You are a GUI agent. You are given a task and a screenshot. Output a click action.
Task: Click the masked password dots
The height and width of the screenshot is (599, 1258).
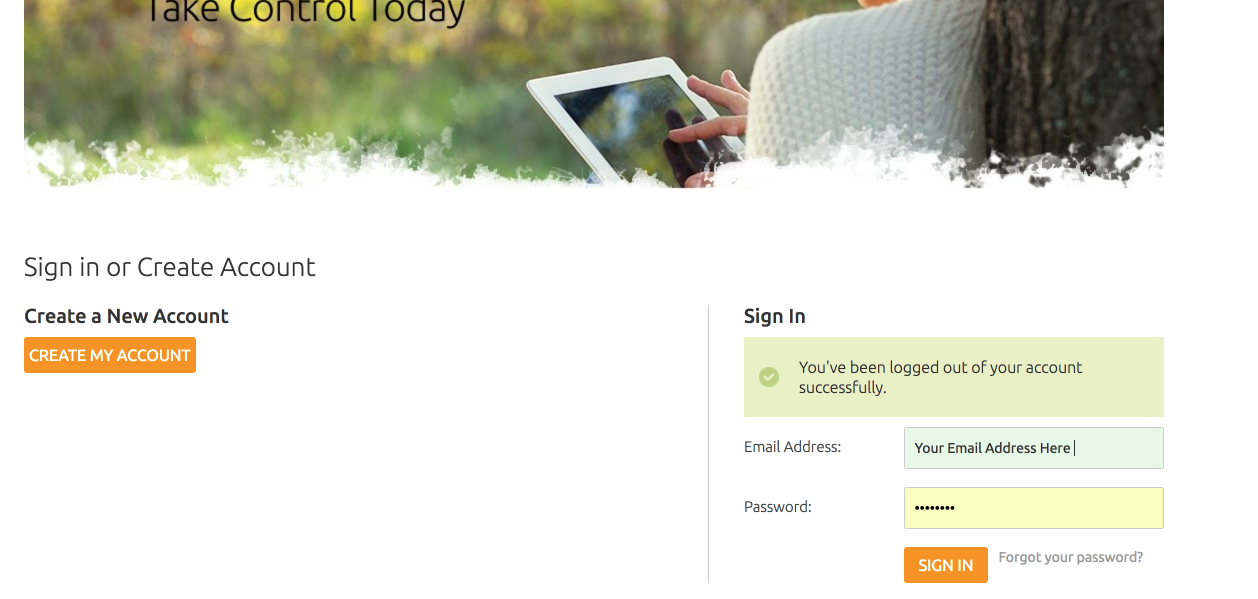935,508
